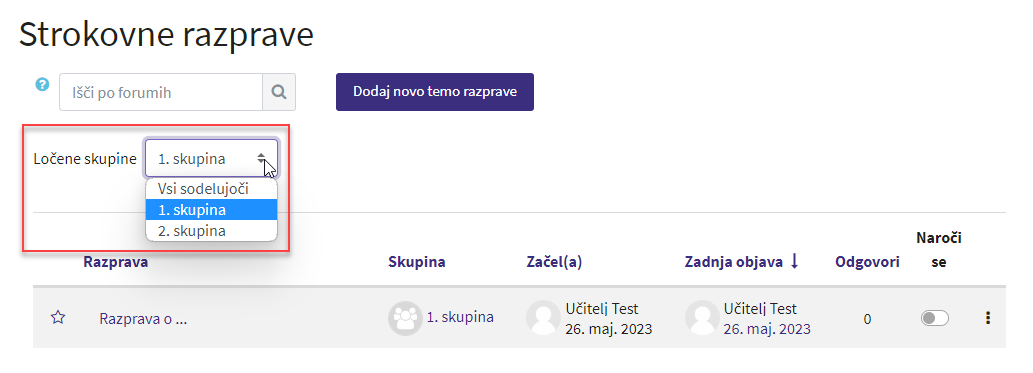The height and width of the screenshot is (373, 1033).
Task: Open the Razprava o ... discussion link
Action: click(143, 319)
